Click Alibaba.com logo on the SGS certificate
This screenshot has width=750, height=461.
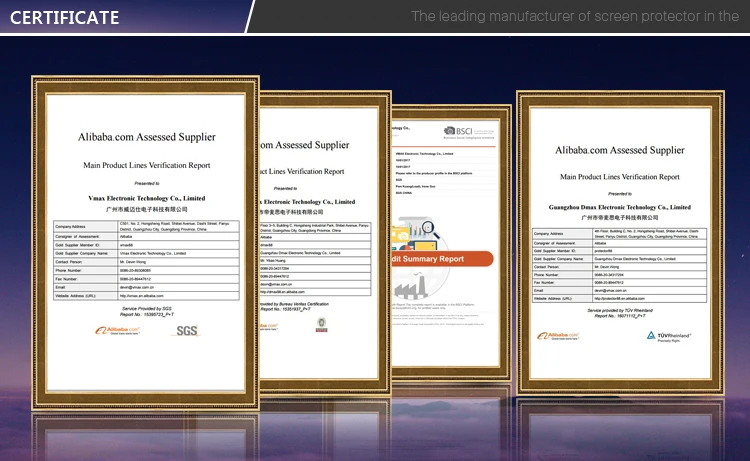point(117,330)
